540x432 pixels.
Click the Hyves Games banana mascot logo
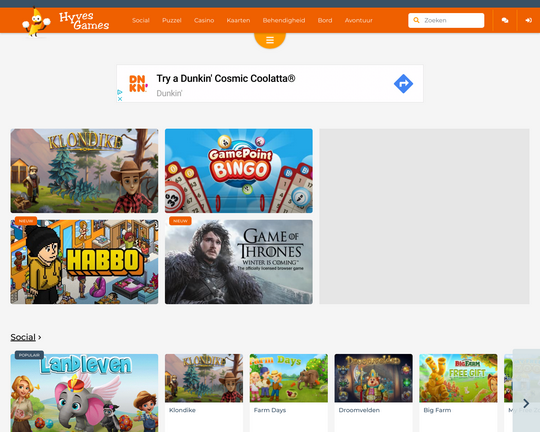pyautogui.click(x=36, y=22)
